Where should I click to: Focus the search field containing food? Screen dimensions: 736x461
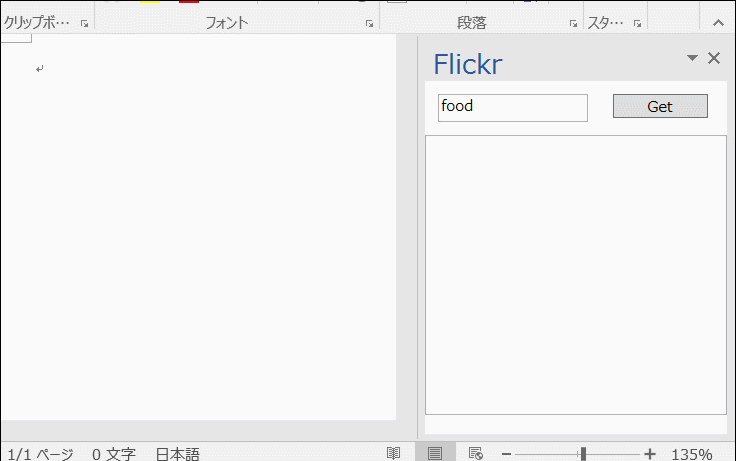(x=513, y=108)
